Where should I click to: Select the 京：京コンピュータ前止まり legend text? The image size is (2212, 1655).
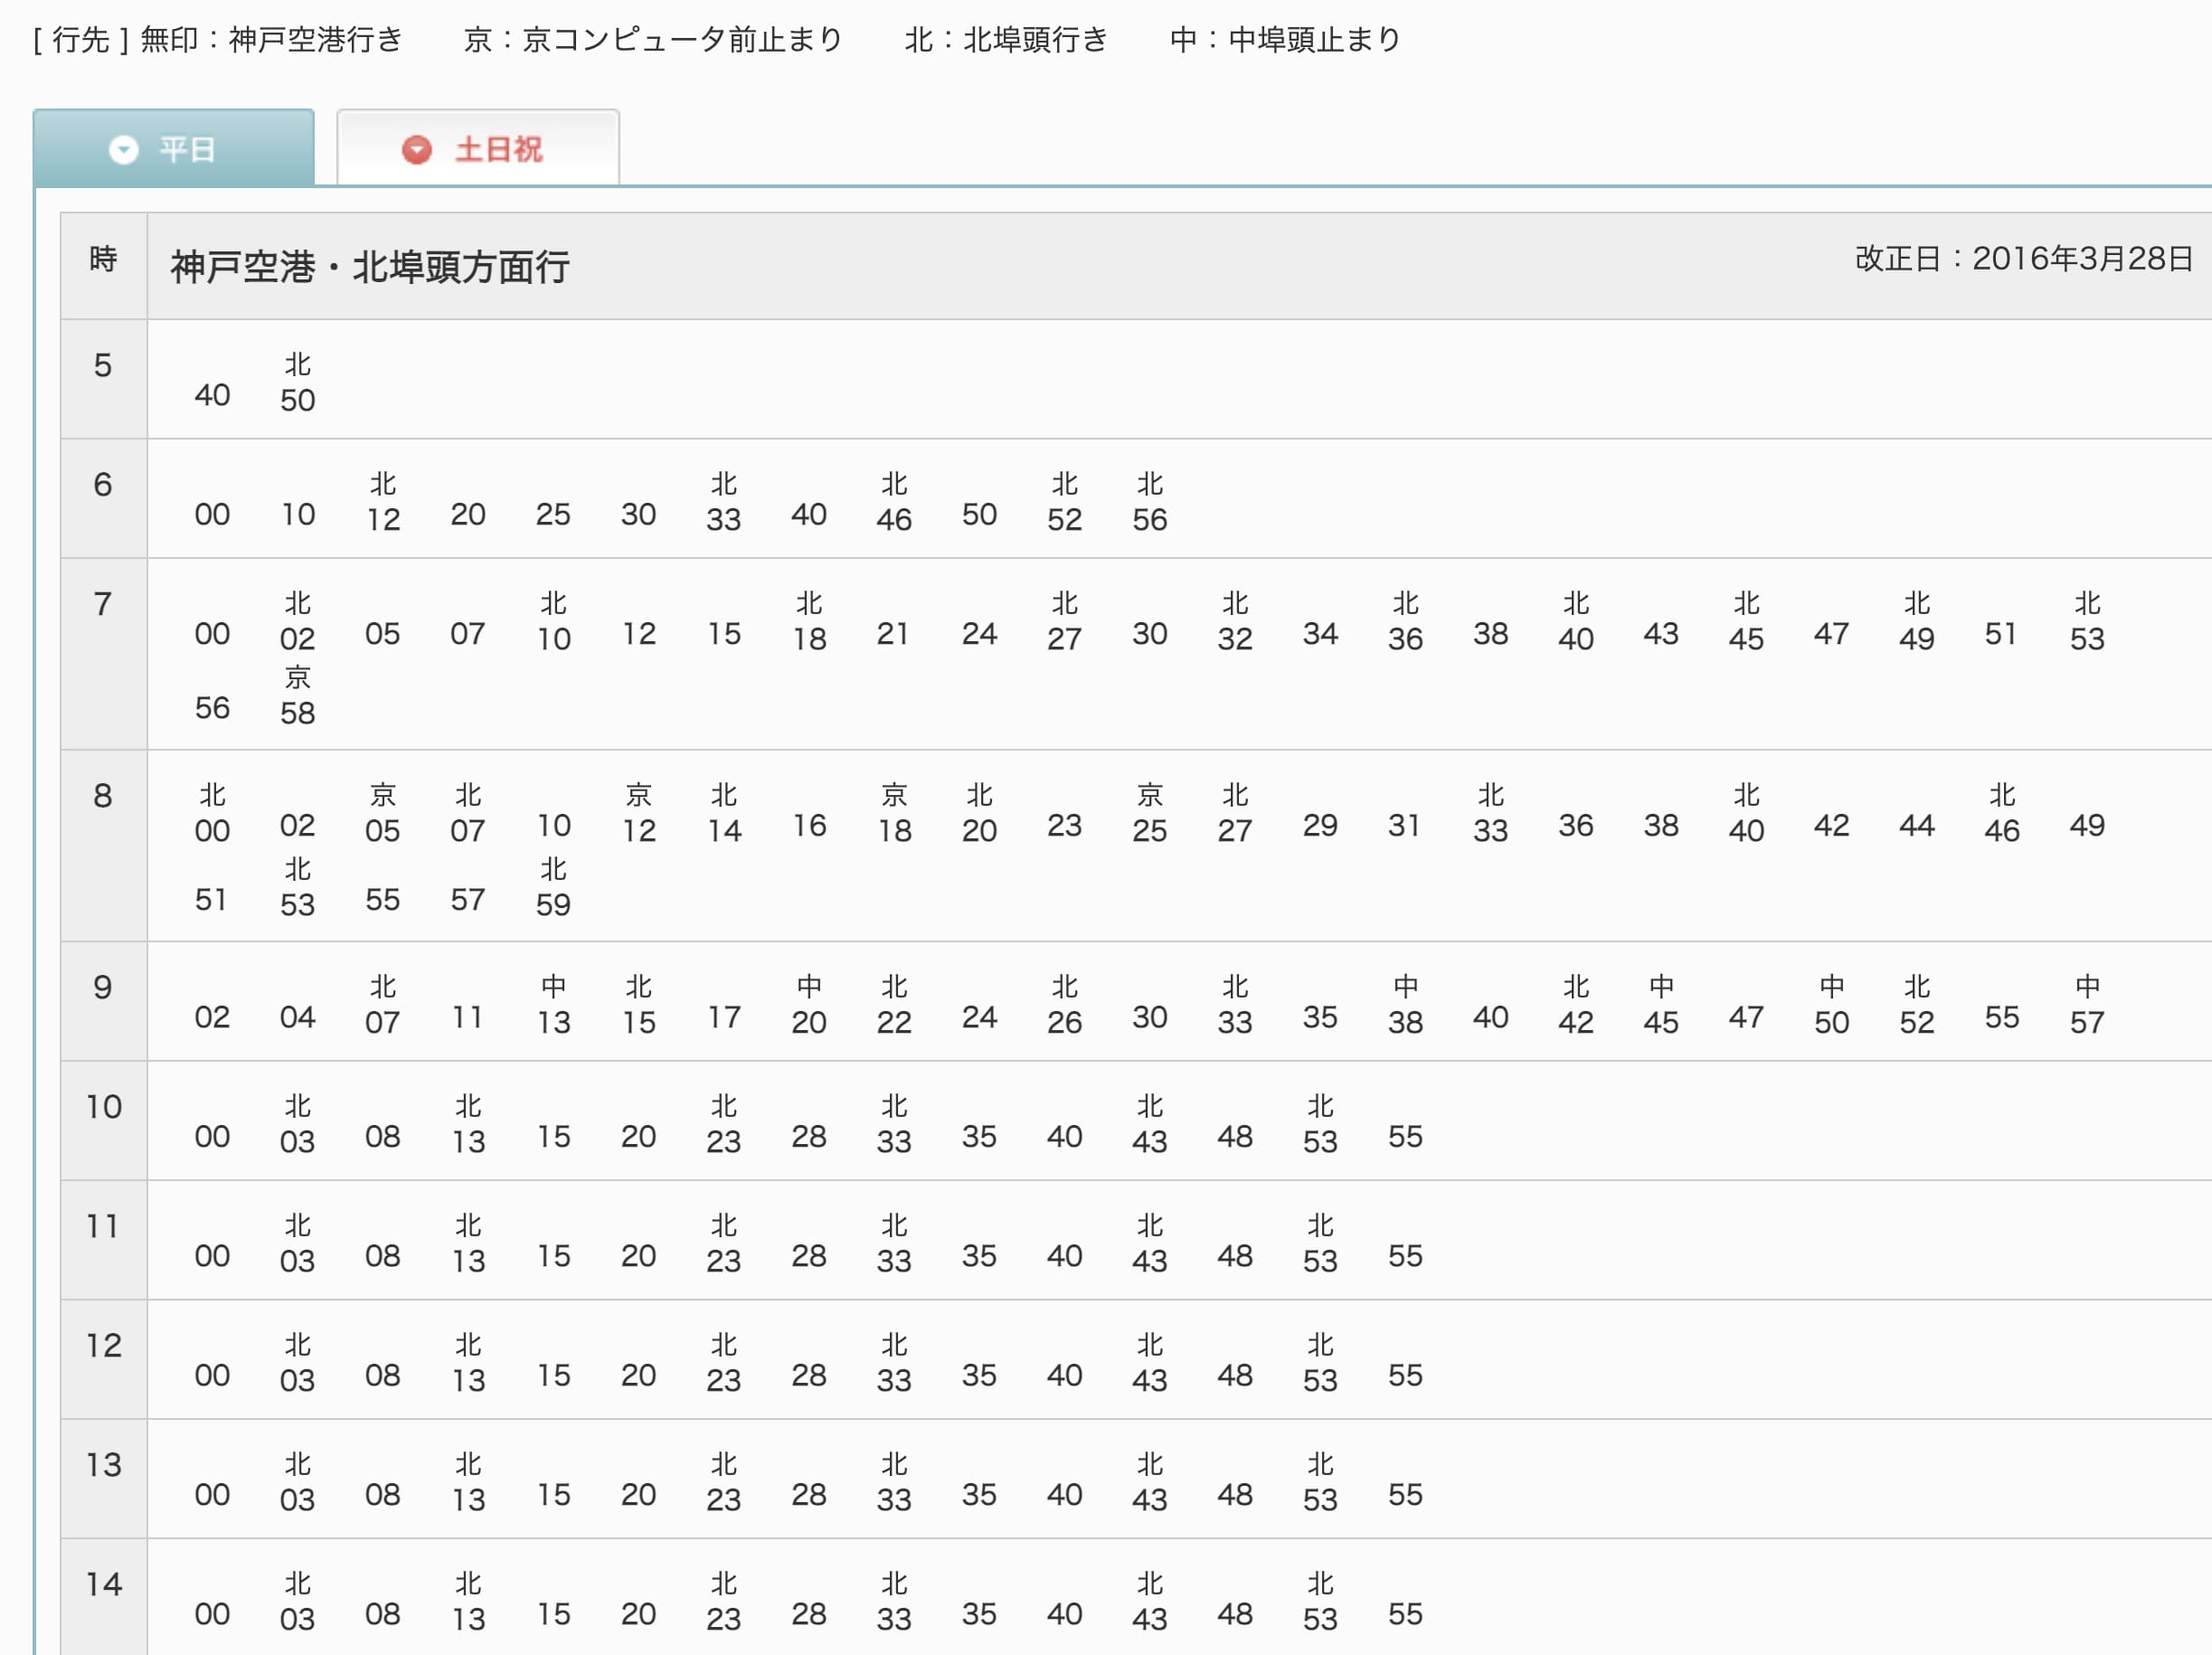(x=653, y=39)
